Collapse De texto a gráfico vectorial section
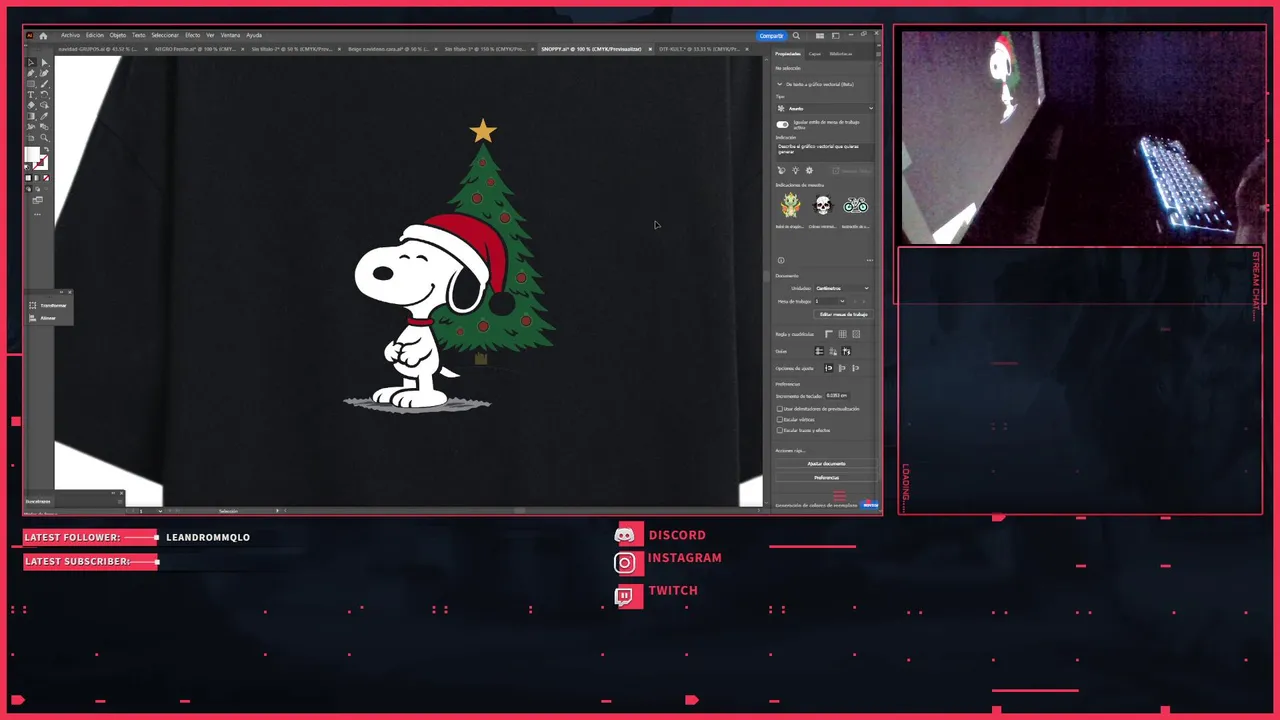1280x720 pixels. [779, 84]
